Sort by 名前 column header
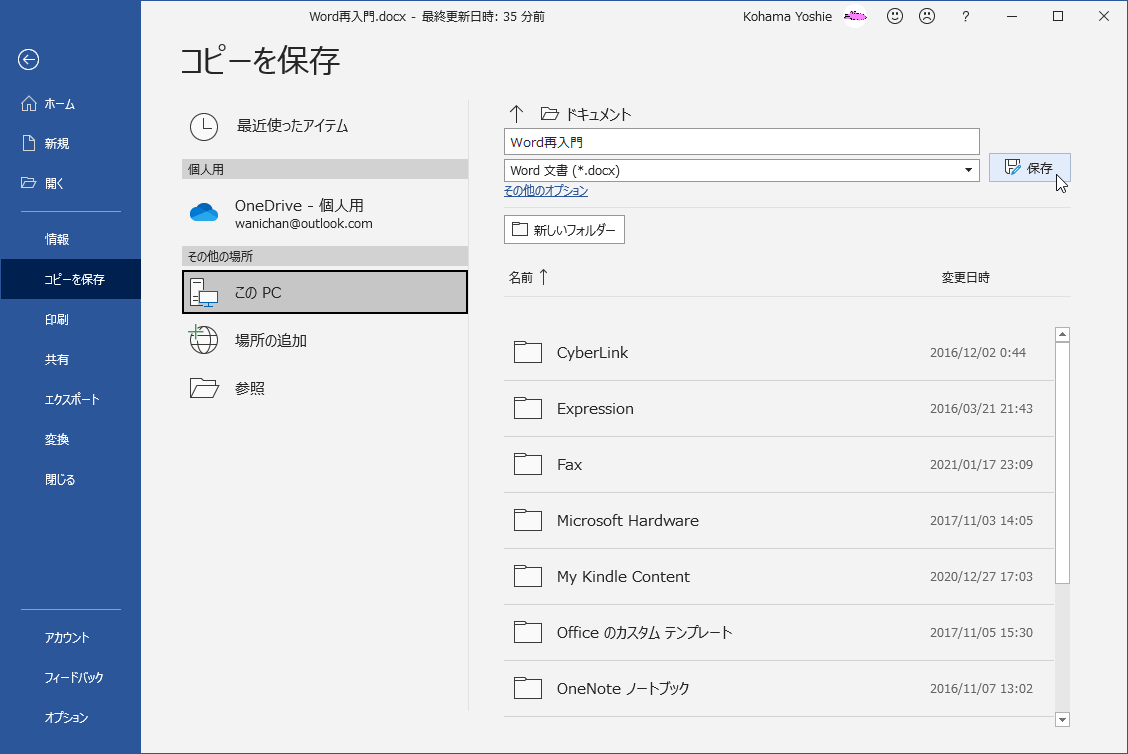This screenshot has height=754, width=1128. (x=521, y=278)
